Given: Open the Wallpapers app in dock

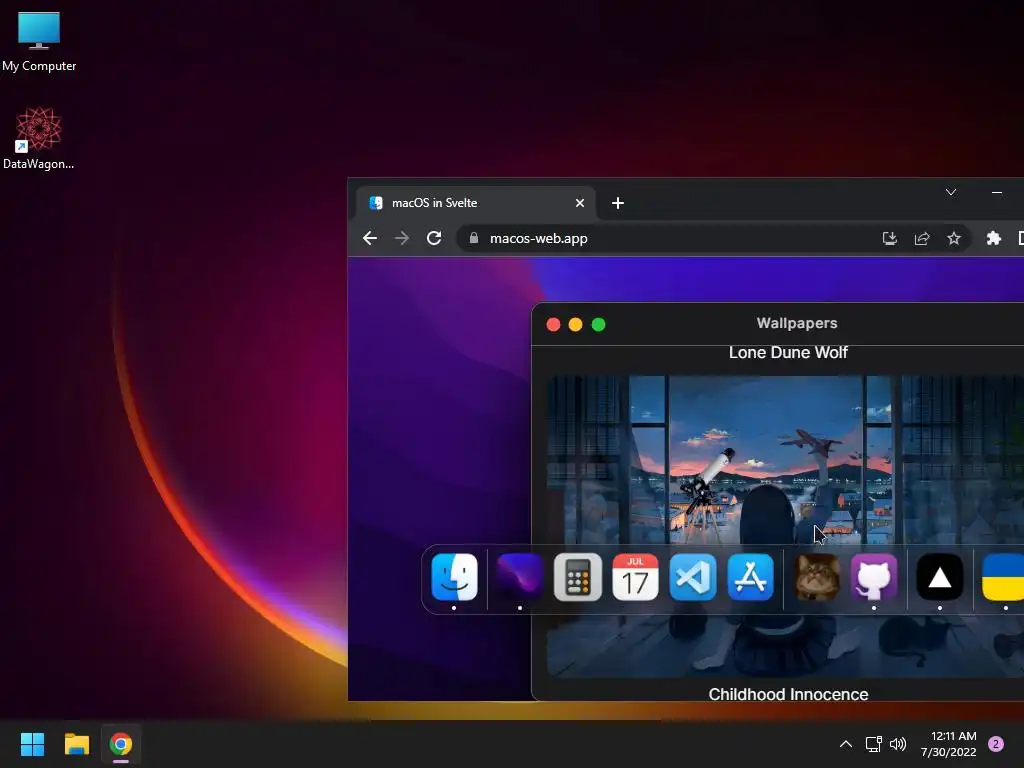Looking at the screenshot, I should tap(519, 577).
